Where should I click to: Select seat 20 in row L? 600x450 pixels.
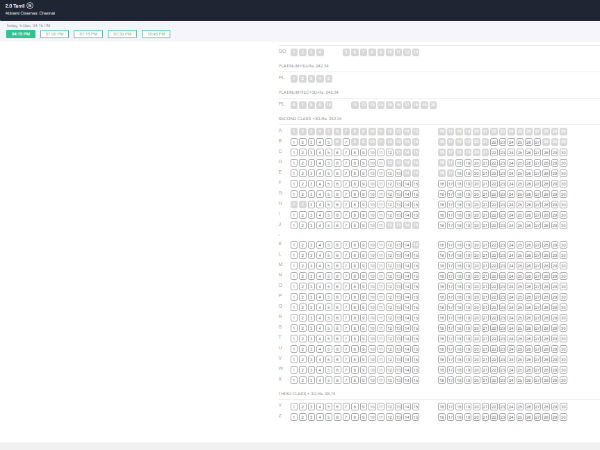tap(476, 255)
